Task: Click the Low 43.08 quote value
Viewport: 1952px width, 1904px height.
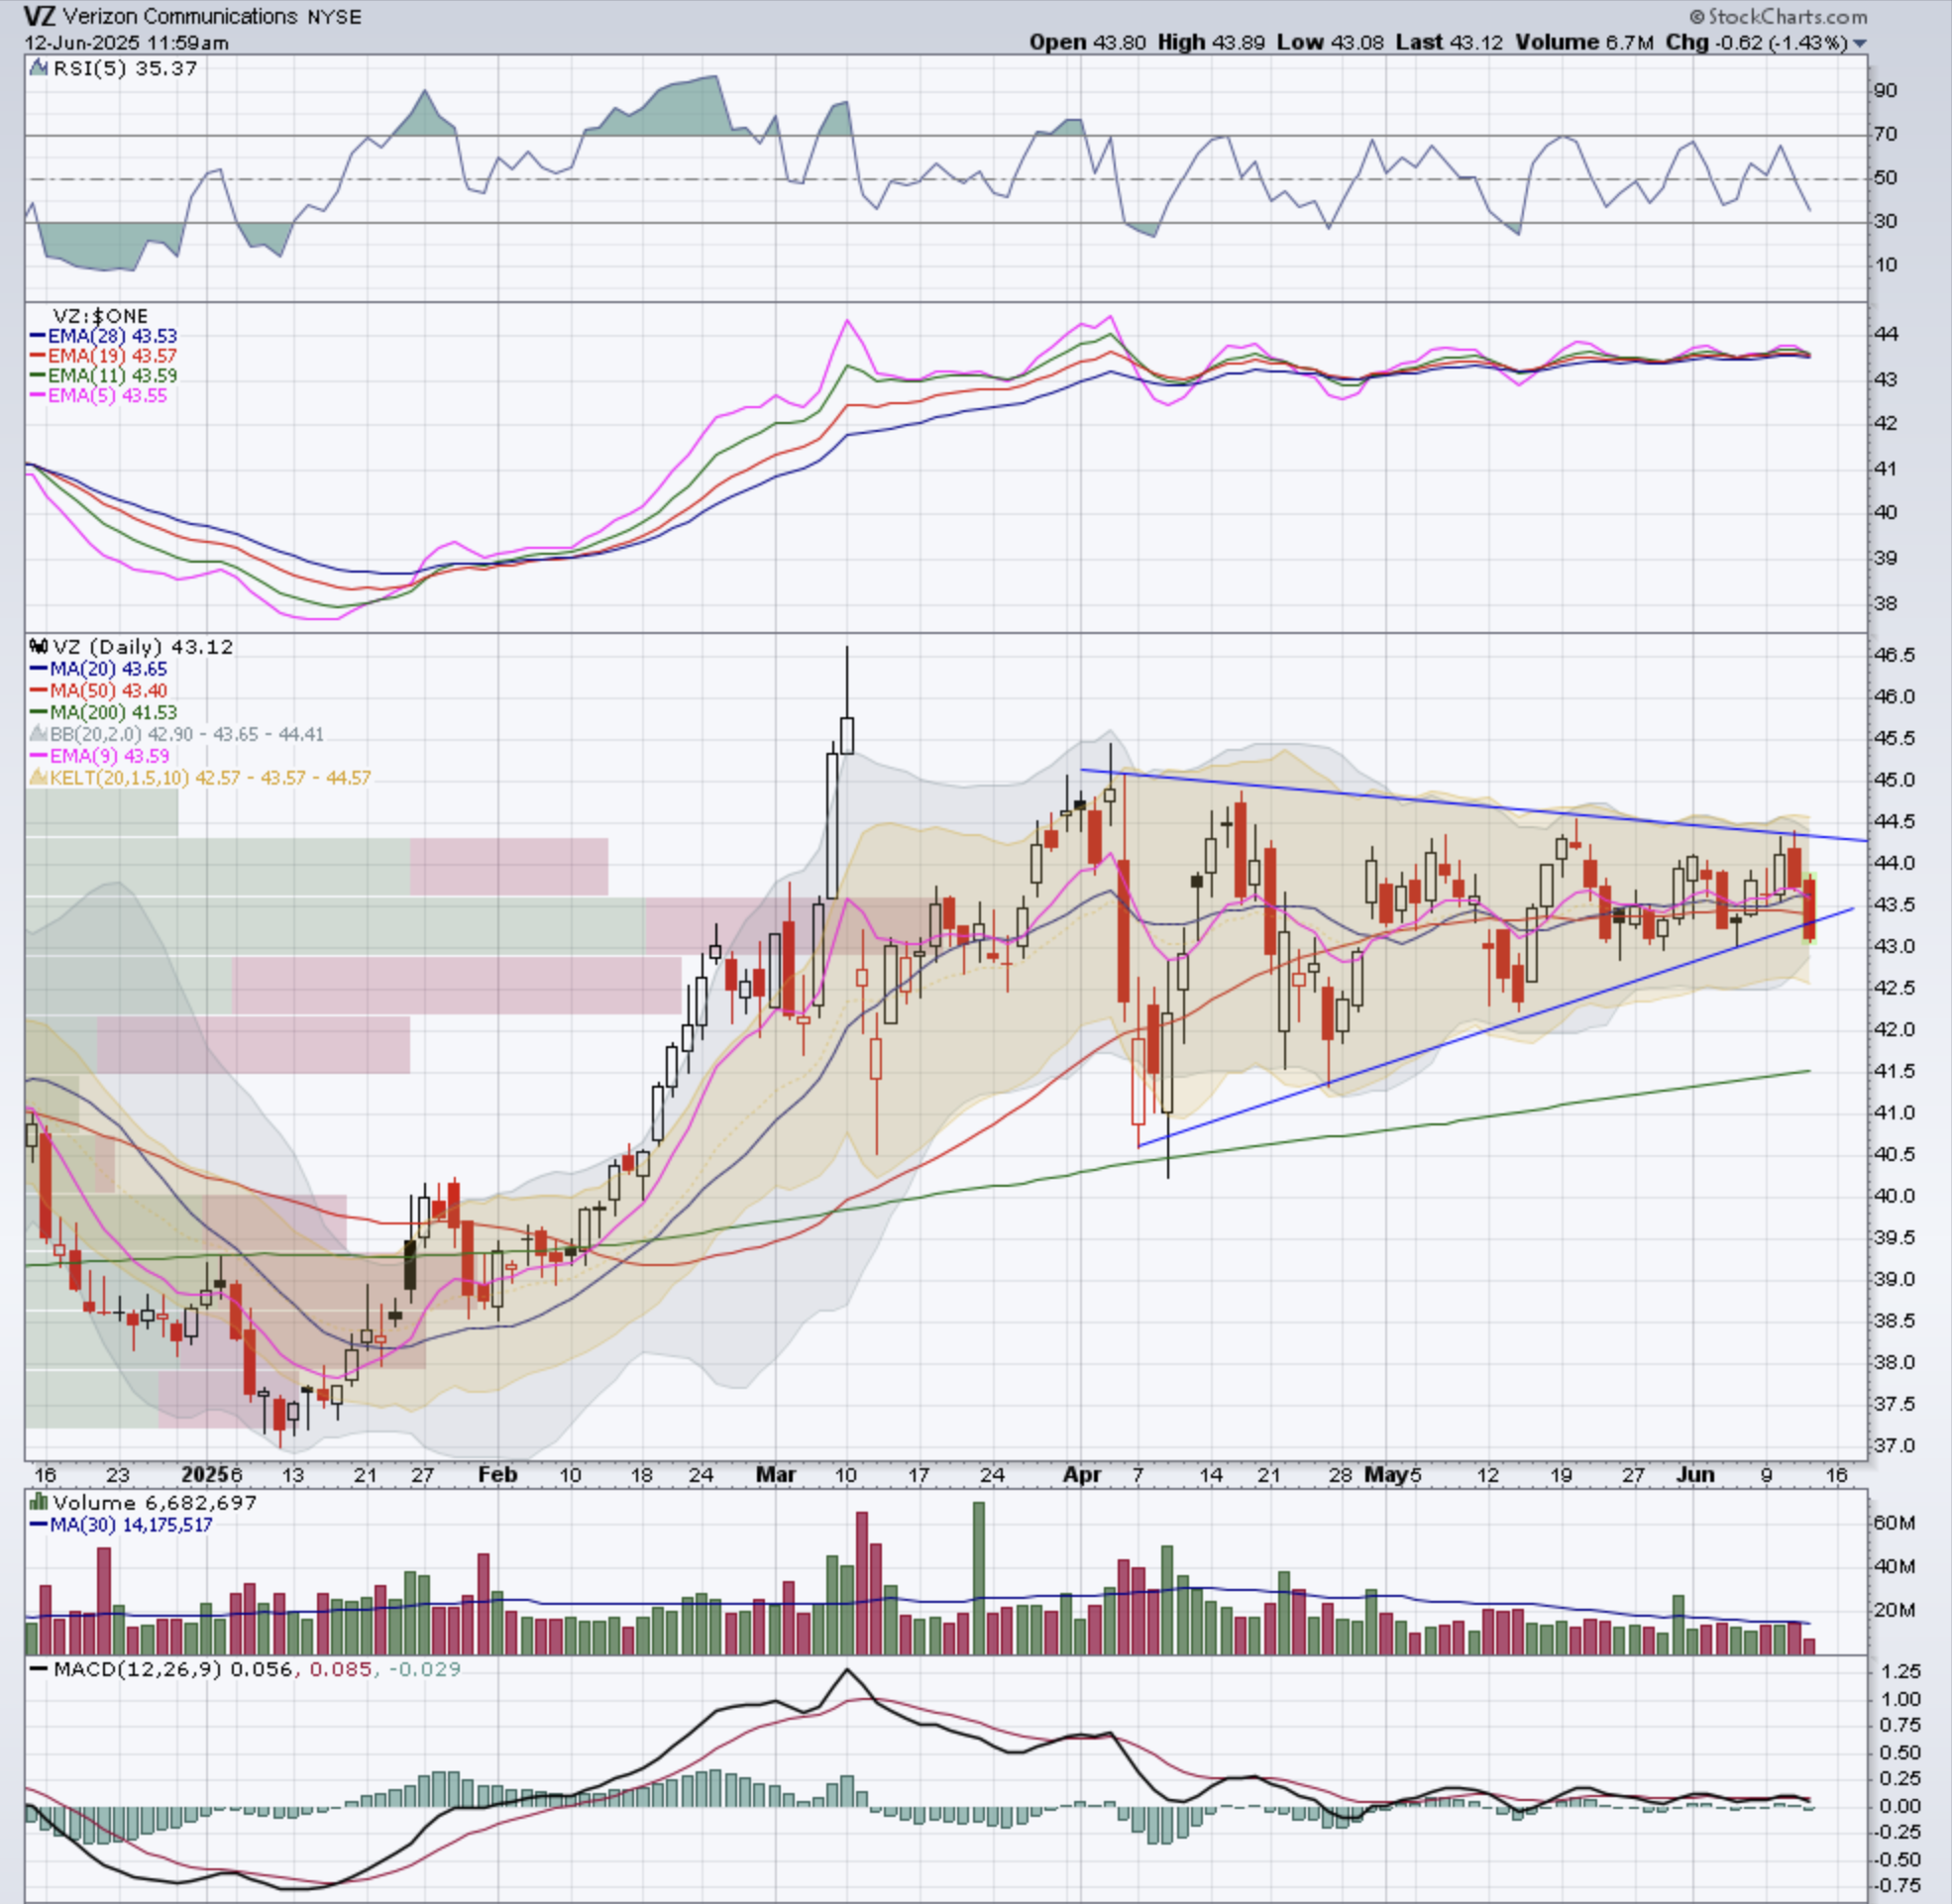Action: pyautogui.click(x=1331, y=42)
